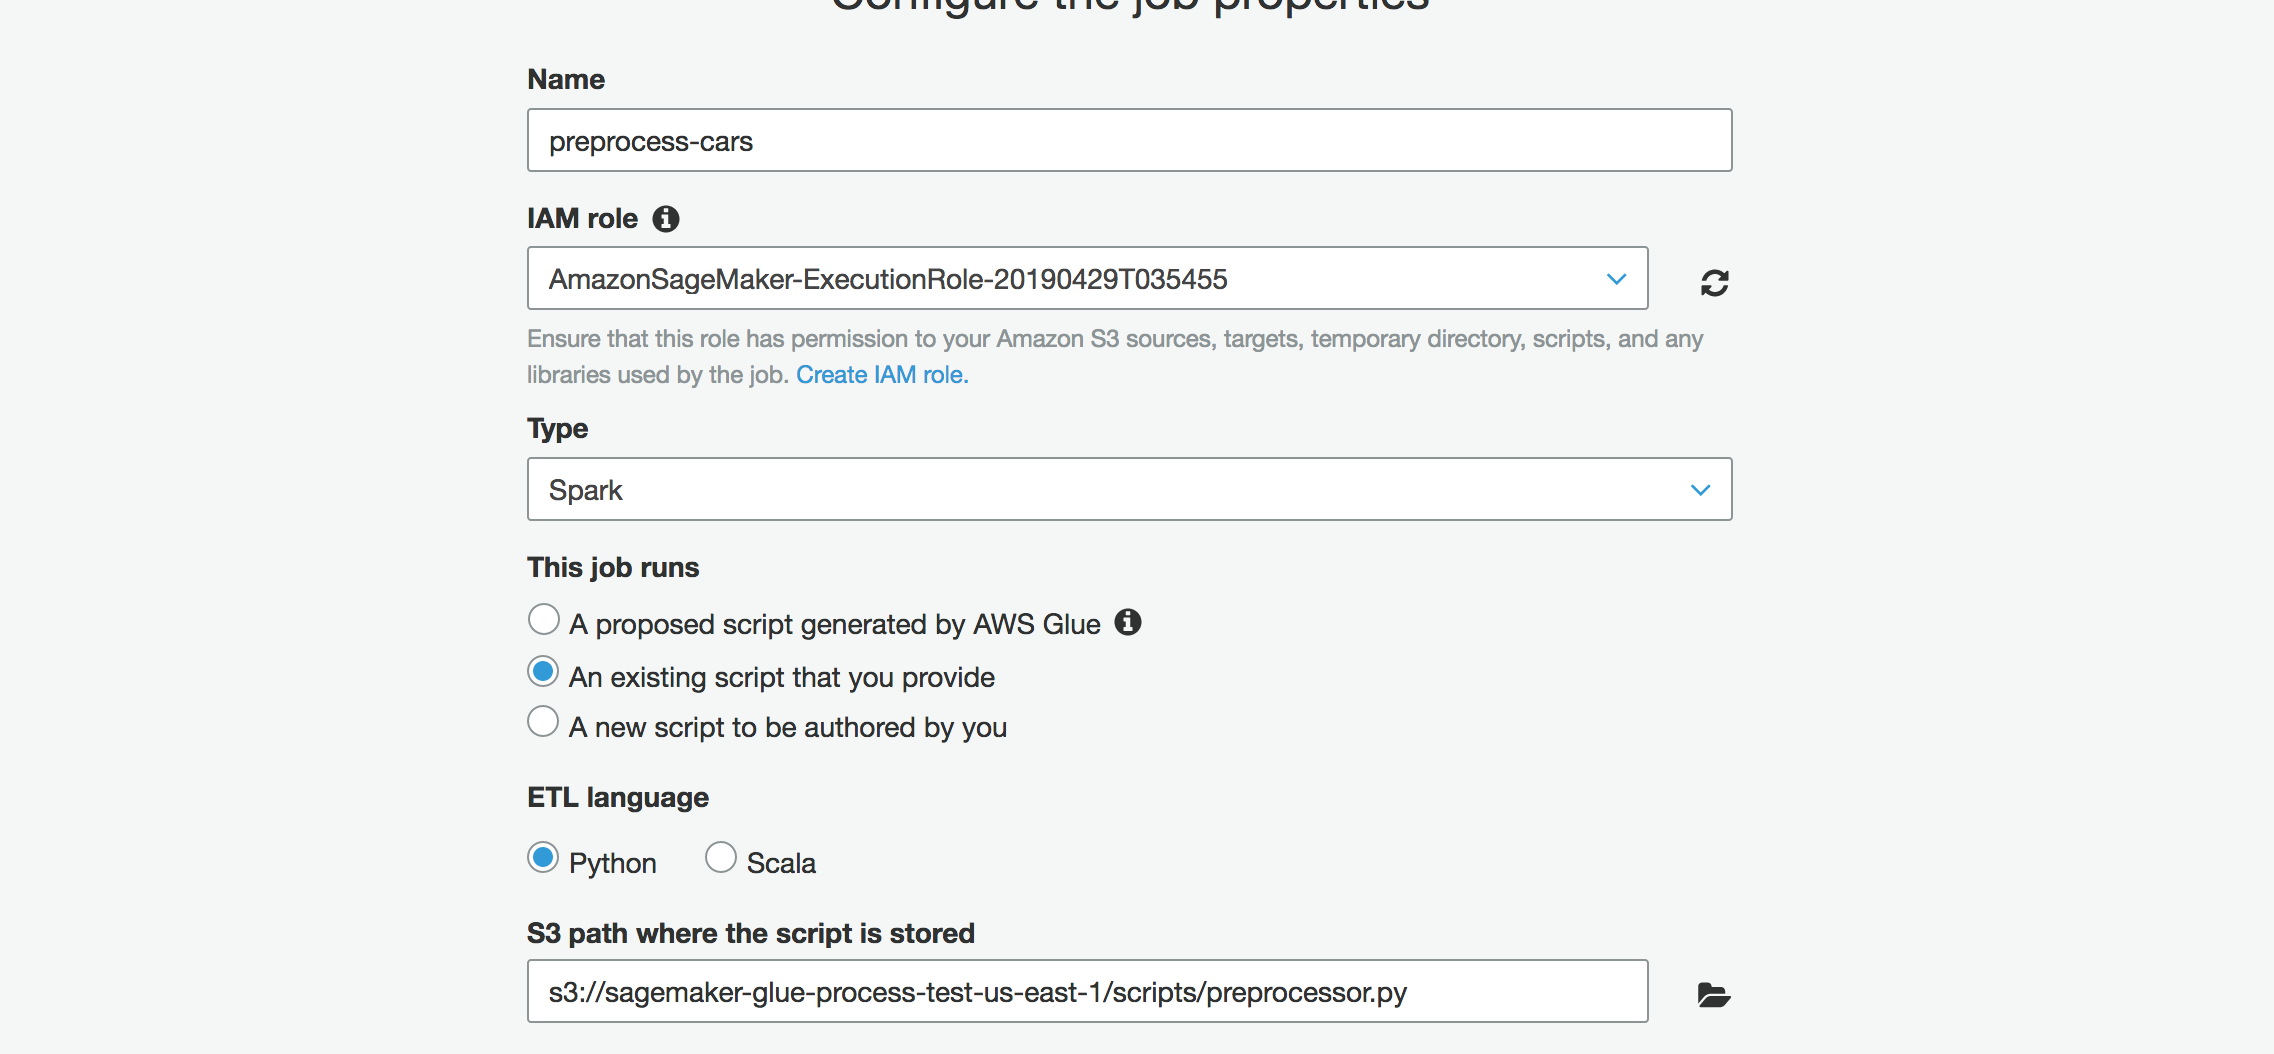Click into the Name field containing preprocess-cars
Screen dimensions: 2274x1054
pos(1129,141)
